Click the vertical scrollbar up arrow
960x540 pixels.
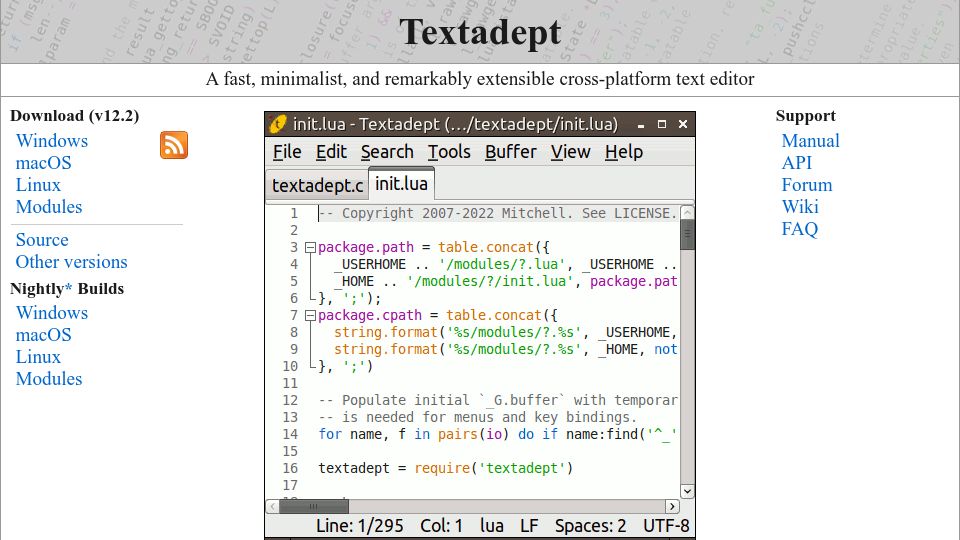pos(687,212)
